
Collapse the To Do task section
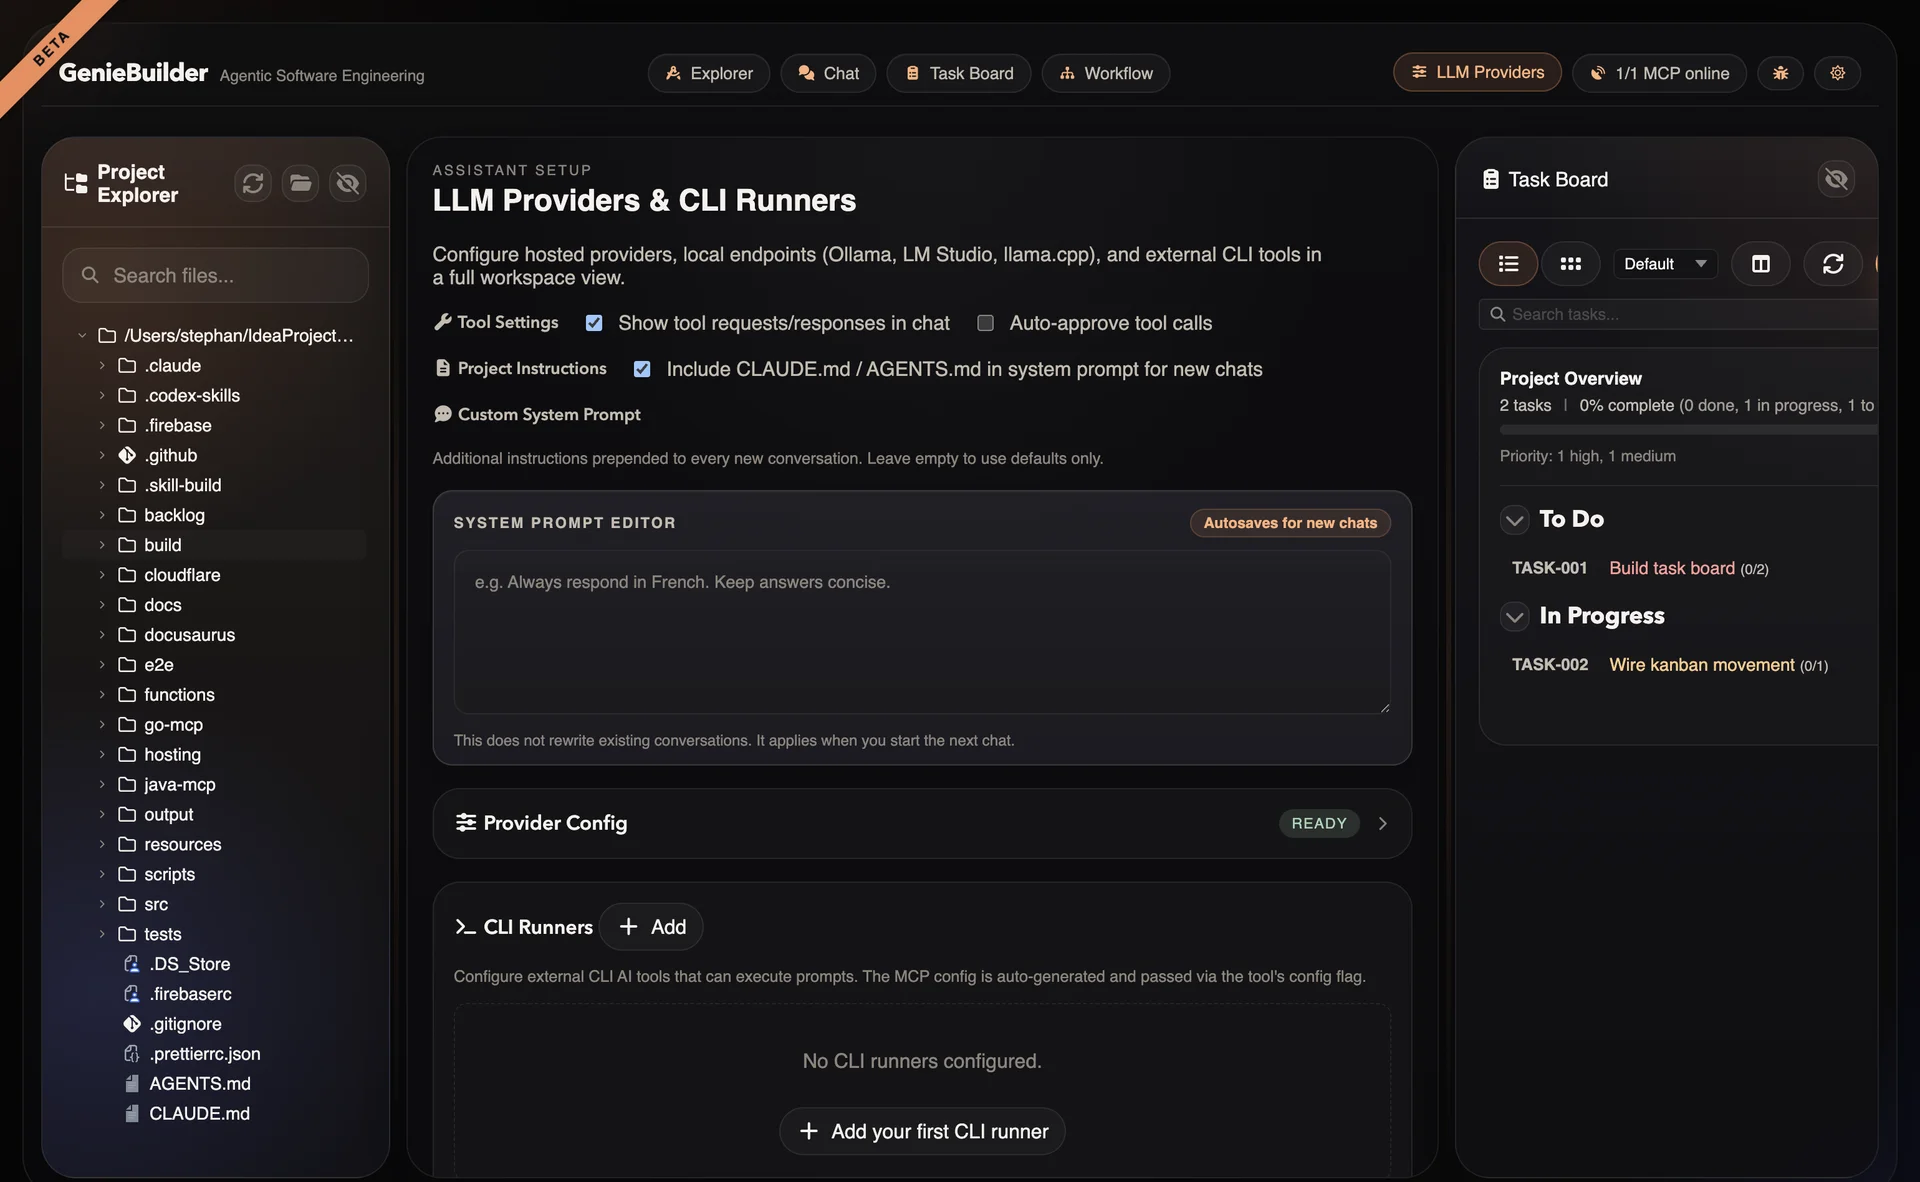click(1514, 519)
